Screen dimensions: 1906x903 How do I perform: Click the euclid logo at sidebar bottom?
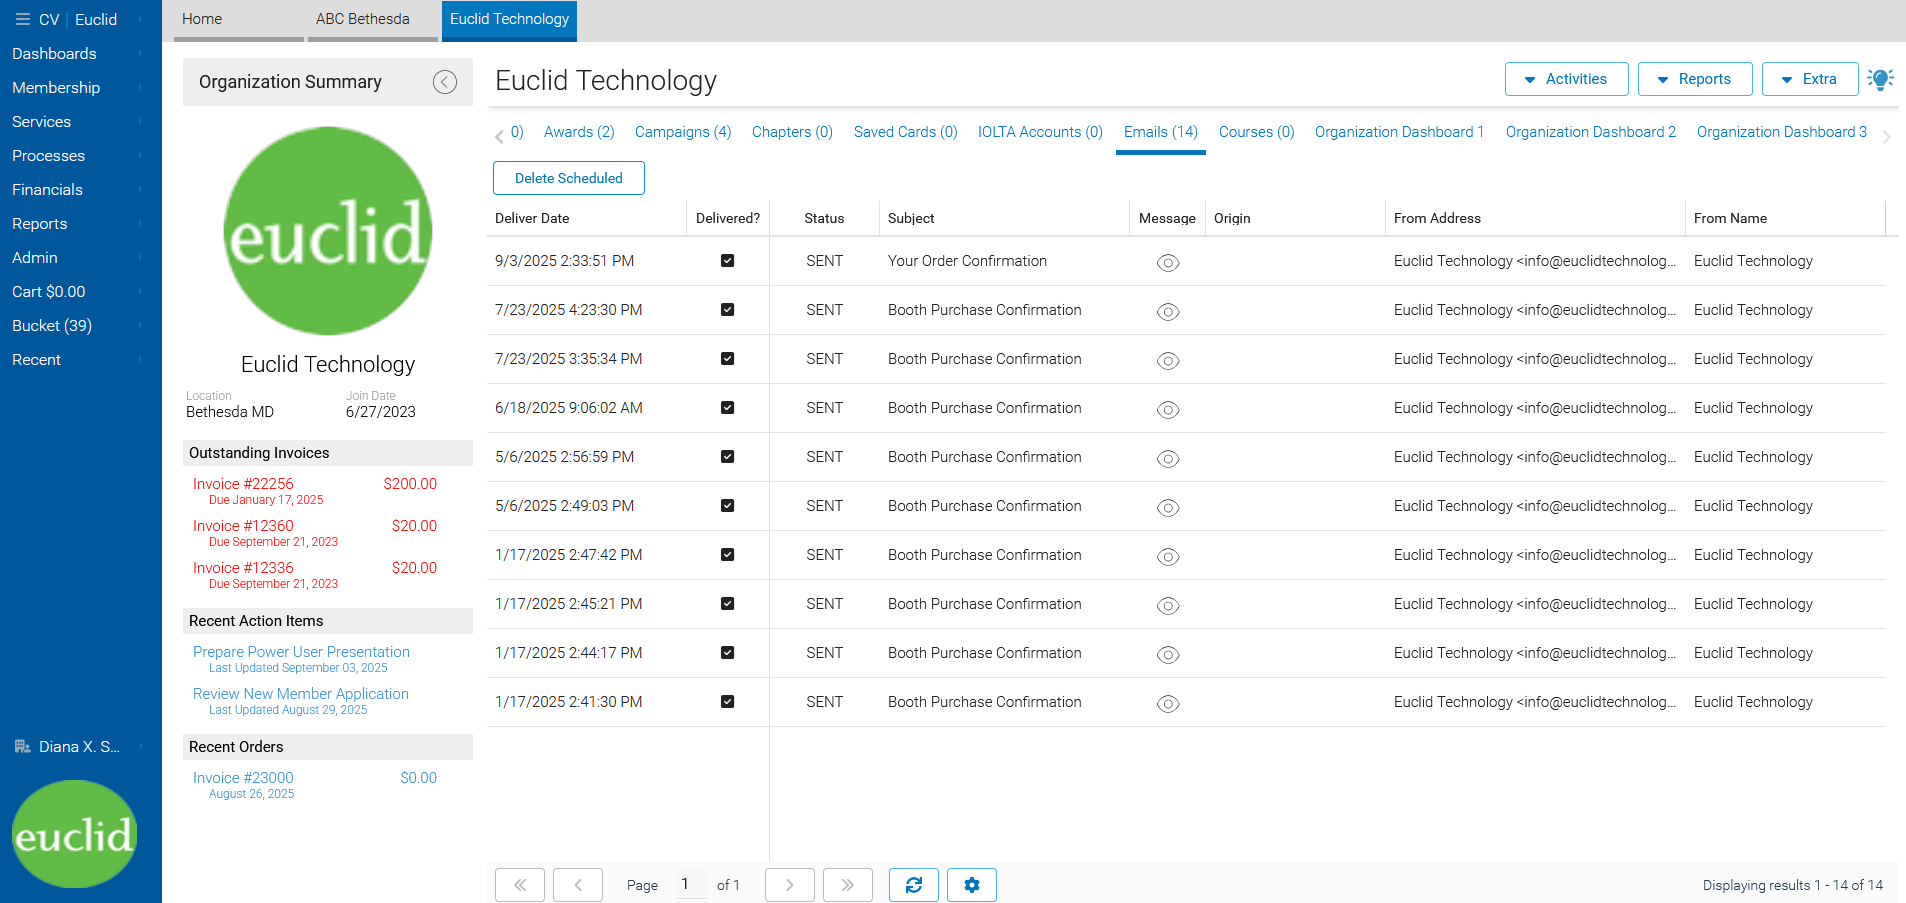[74, 834]
